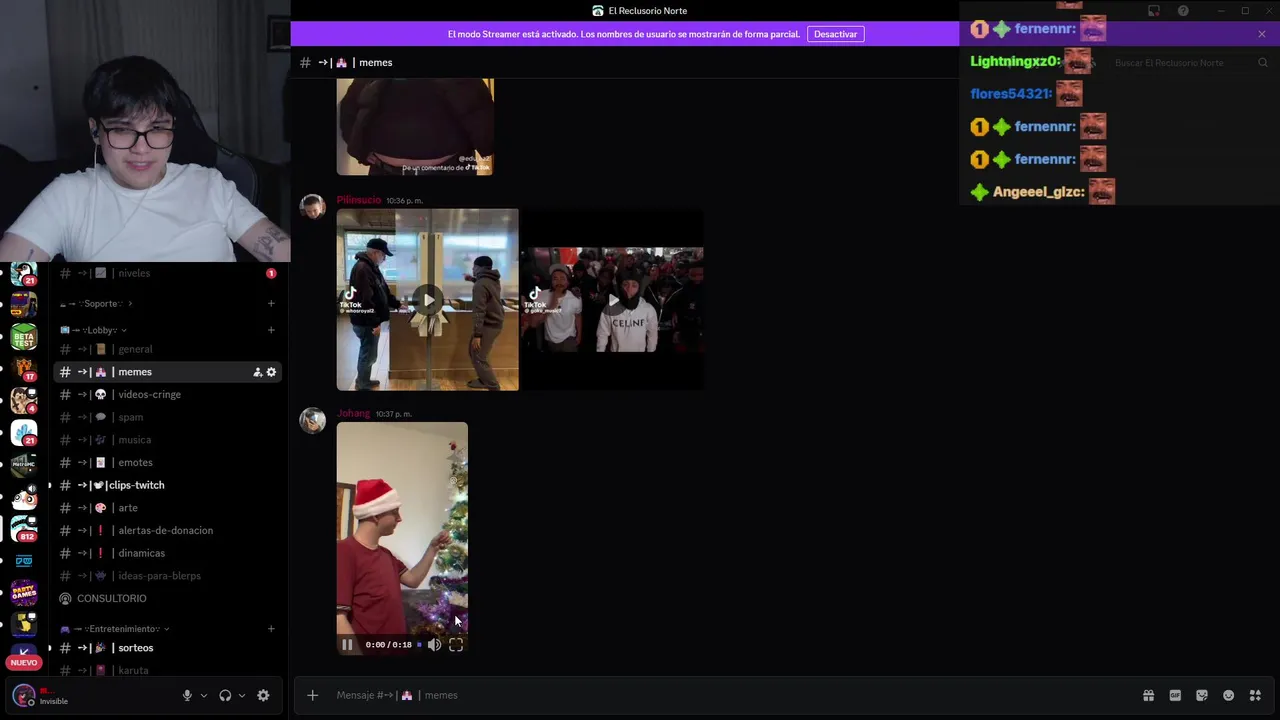
Task: Open the clips-twitch channel
Action: coord(167,485)
